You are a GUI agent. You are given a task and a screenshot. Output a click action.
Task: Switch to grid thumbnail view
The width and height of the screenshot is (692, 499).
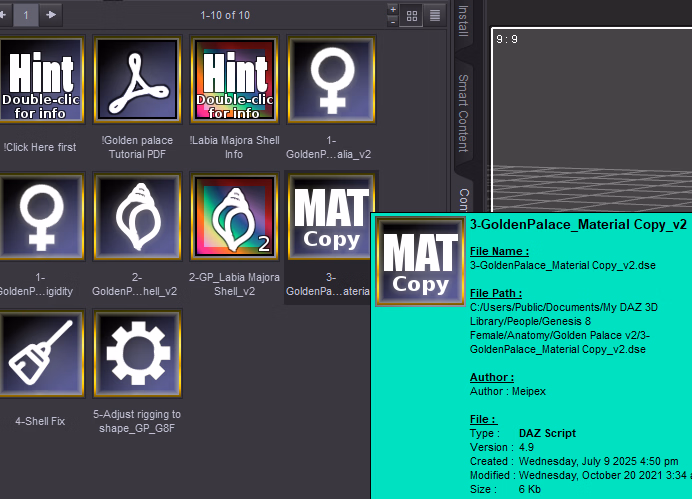(411, 15)
